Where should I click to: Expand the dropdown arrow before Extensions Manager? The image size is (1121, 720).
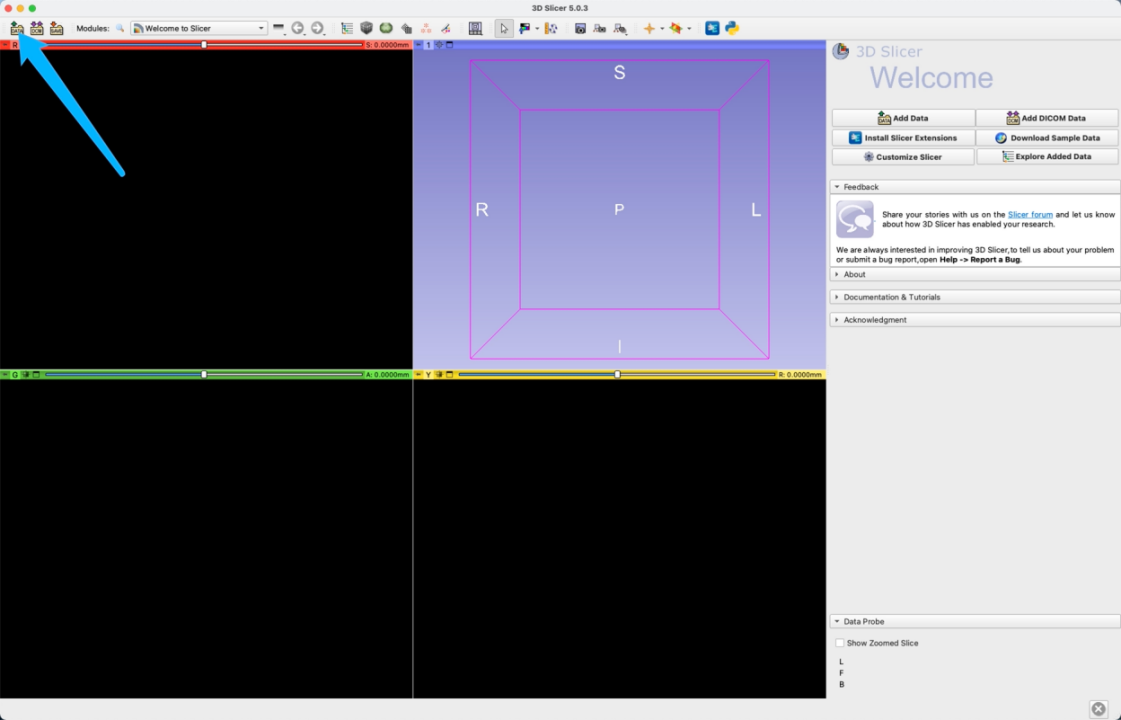point(689,29)
